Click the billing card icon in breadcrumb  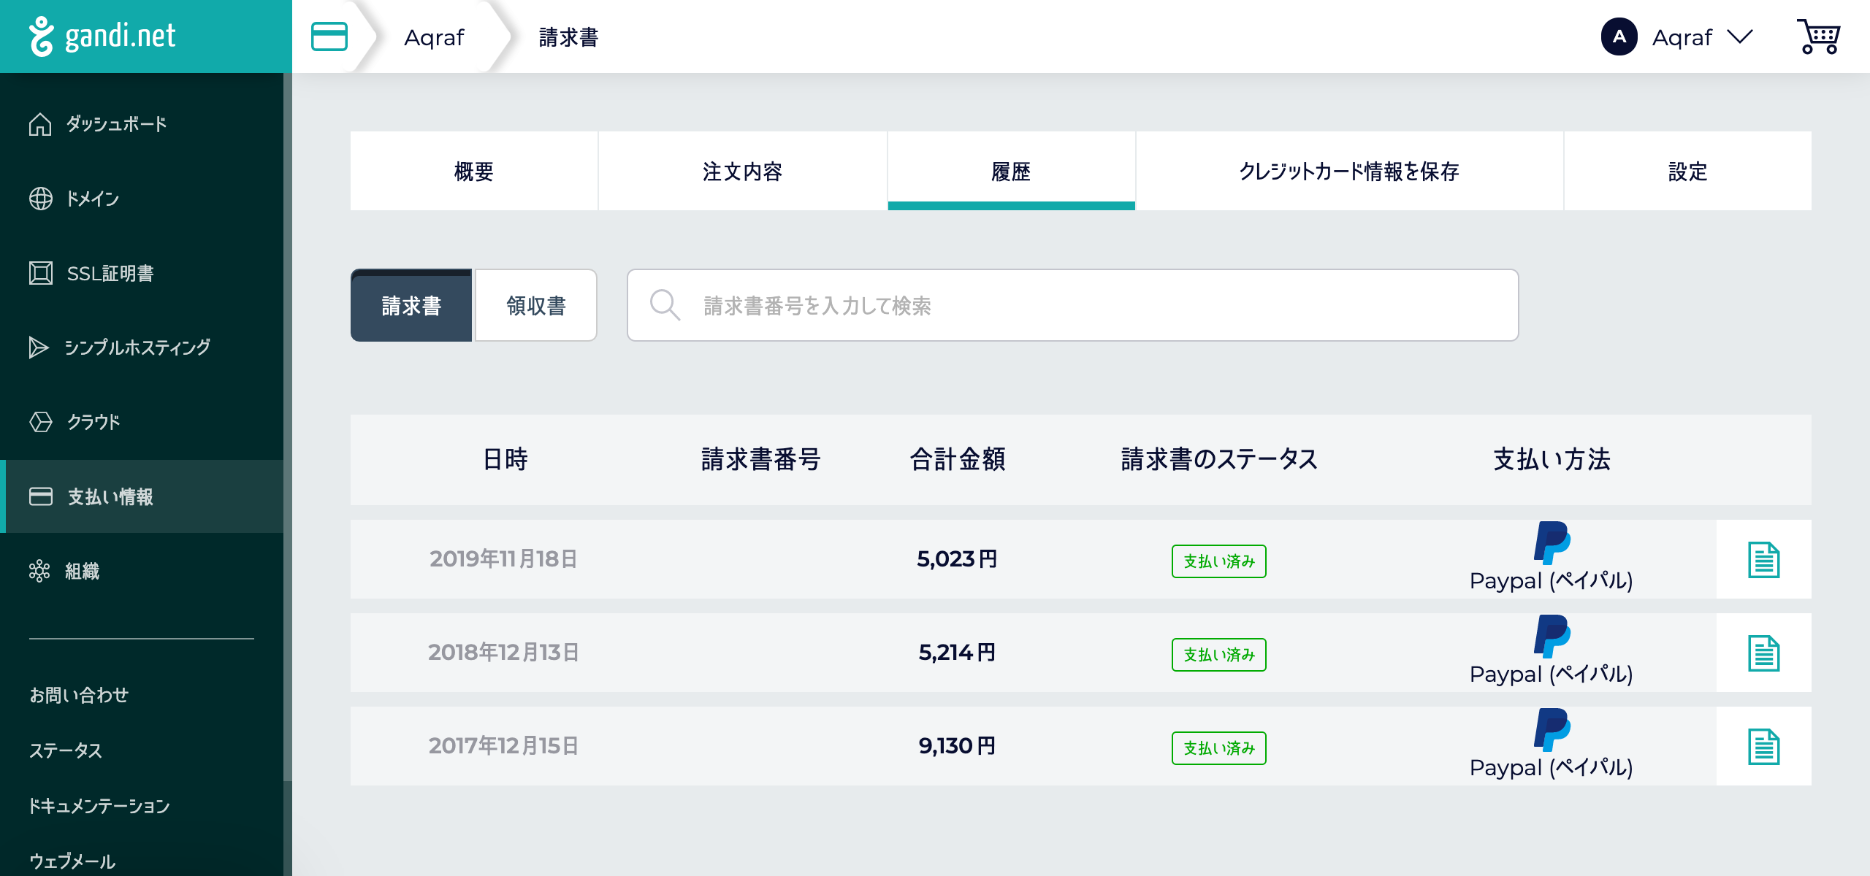(329, 37)
